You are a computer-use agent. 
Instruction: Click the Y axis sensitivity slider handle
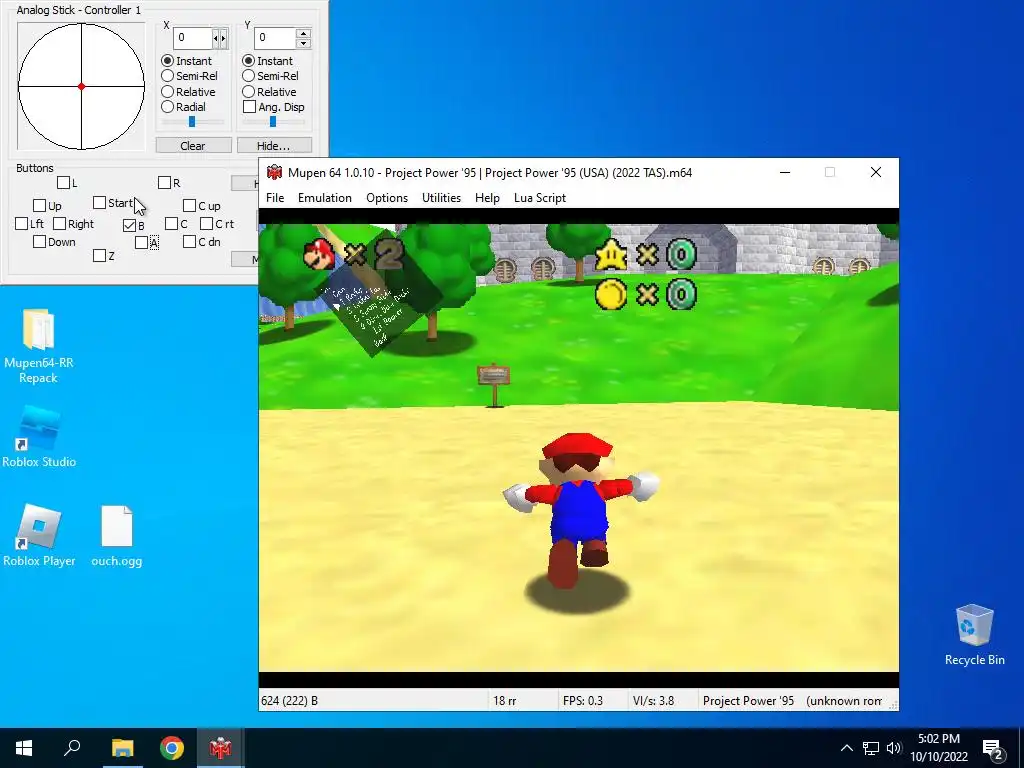click(273, 121)
